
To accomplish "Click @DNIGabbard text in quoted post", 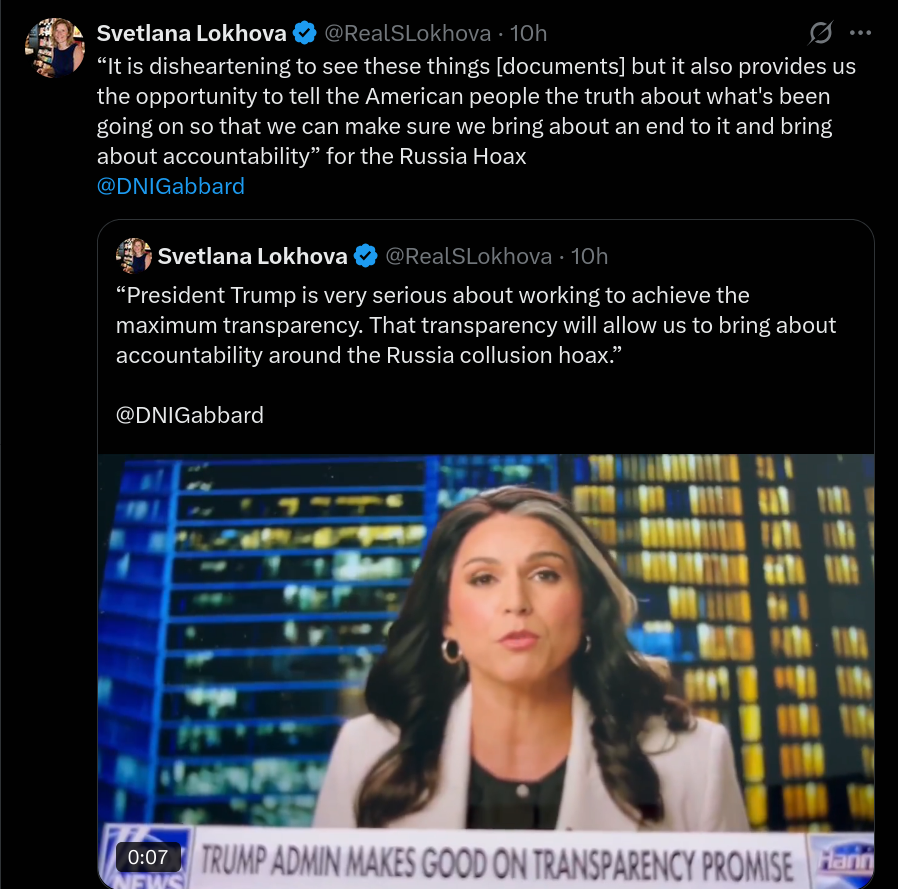I will [190, 415].
